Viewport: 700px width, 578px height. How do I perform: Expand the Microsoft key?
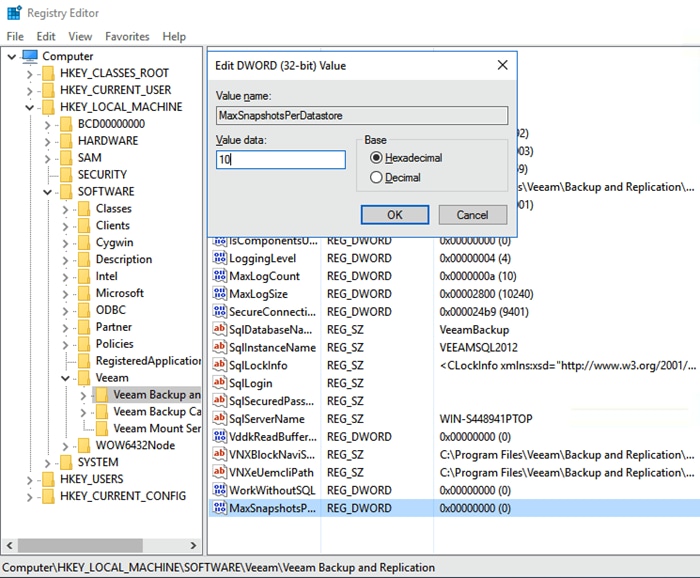[65, 294]
